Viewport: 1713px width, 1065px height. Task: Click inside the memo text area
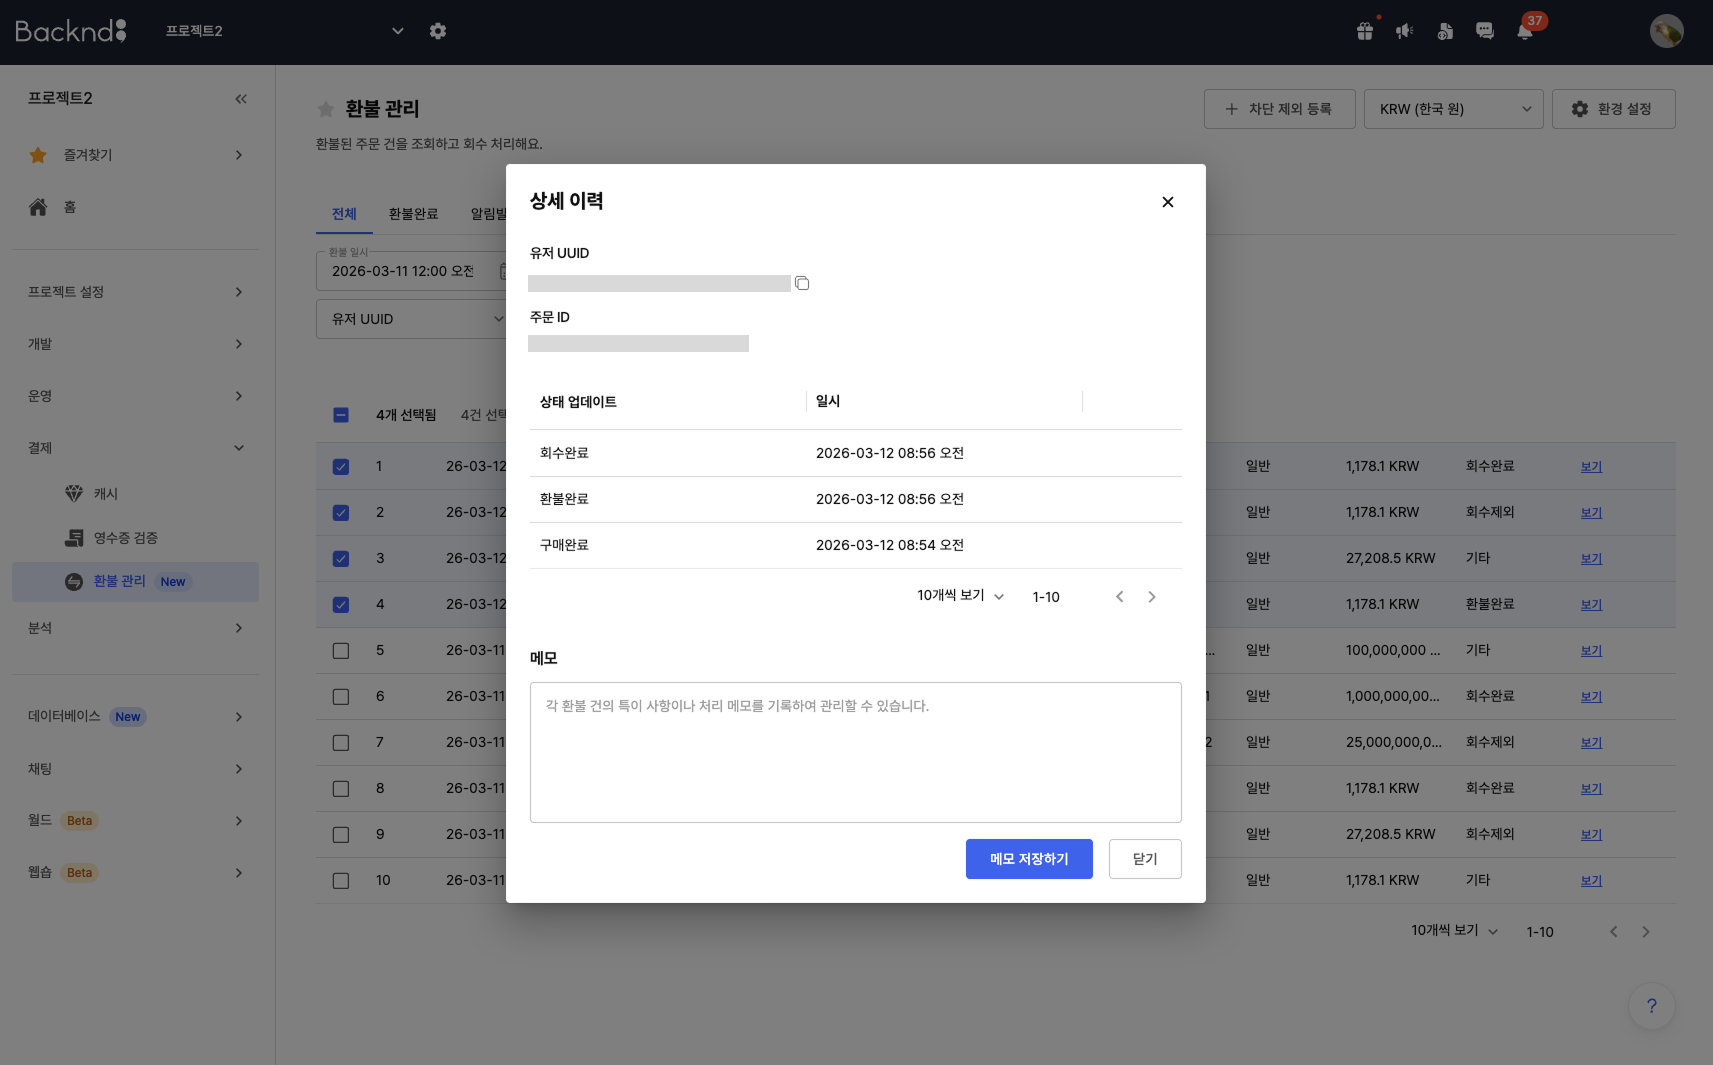coord(855,752)
